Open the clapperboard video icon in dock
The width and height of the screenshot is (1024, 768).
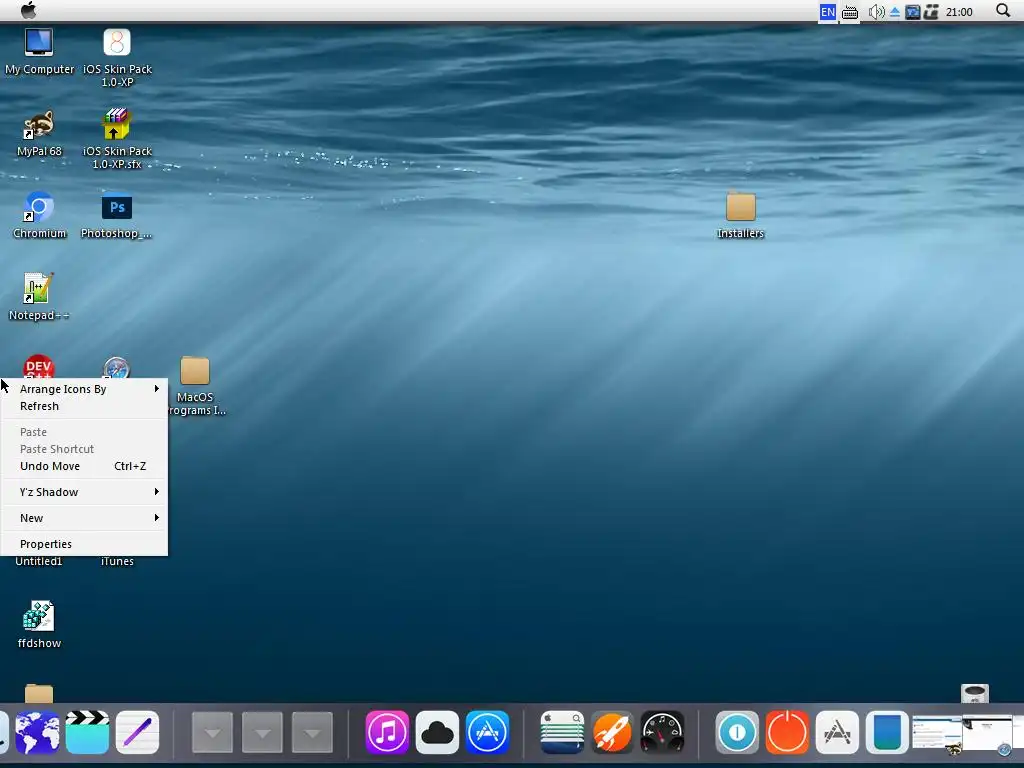pyautogui.click(x=87, y=732)
